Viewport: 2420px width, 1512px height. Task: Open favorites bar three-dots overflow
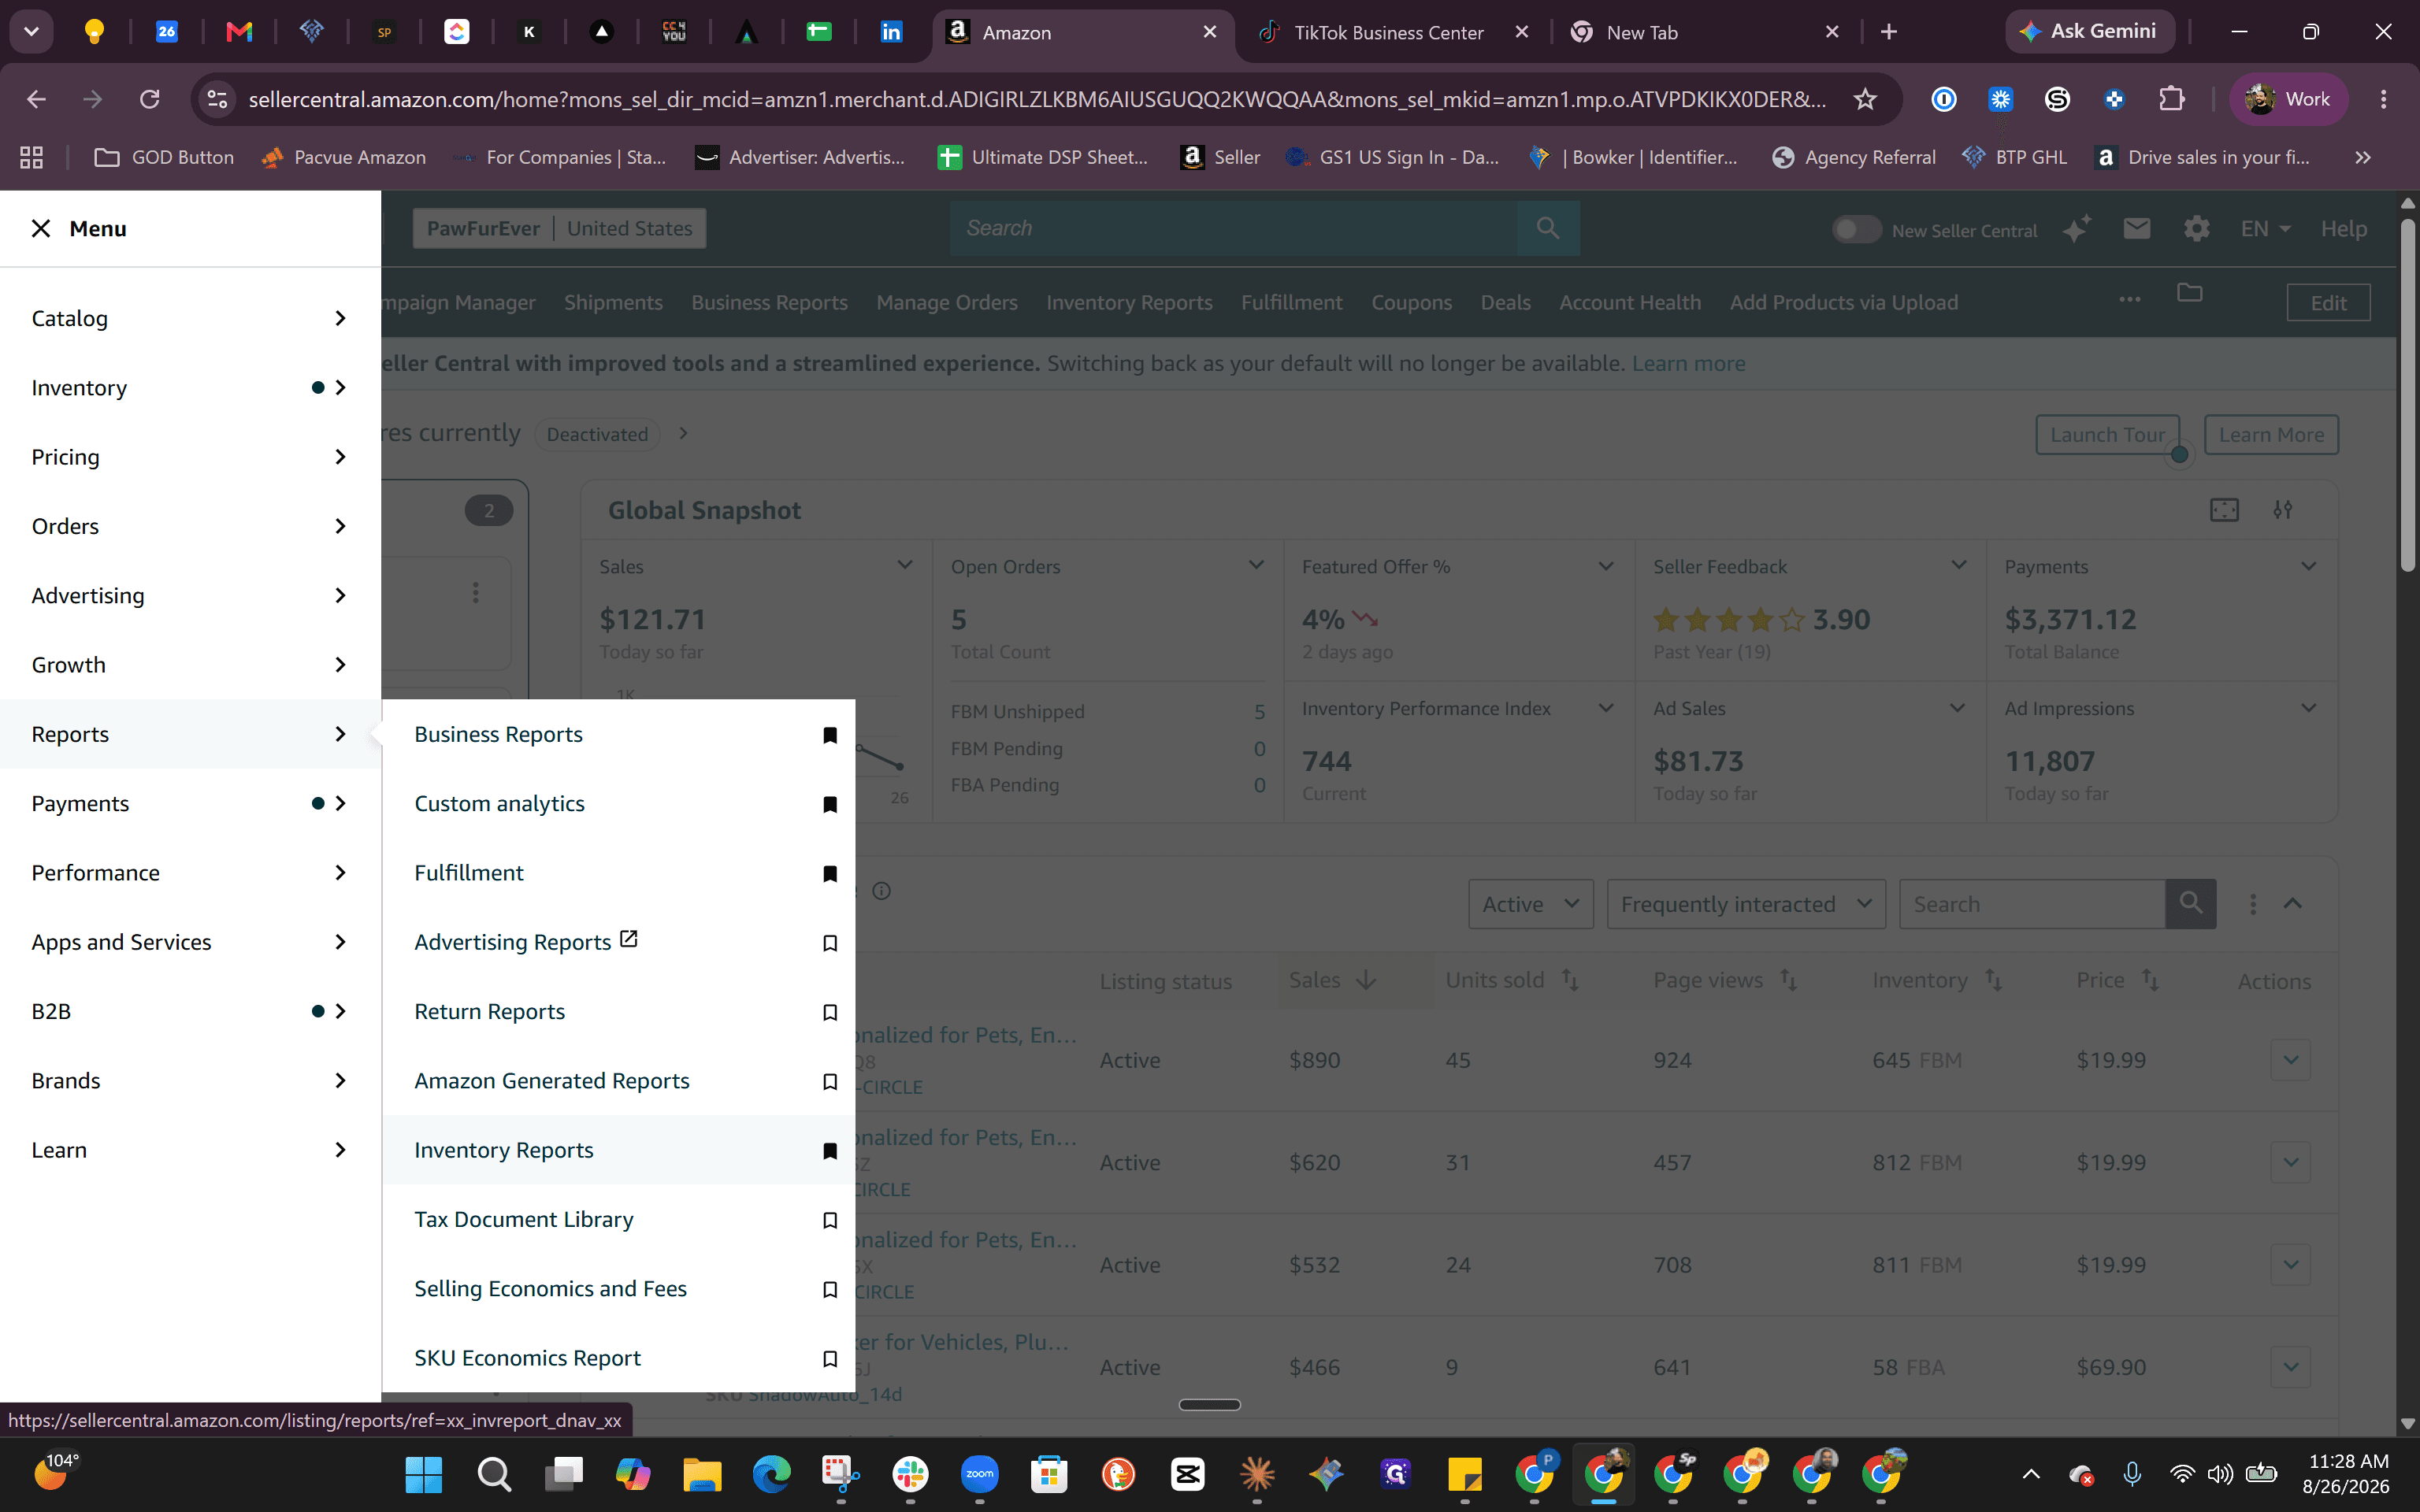click(x=2130, y=300)
